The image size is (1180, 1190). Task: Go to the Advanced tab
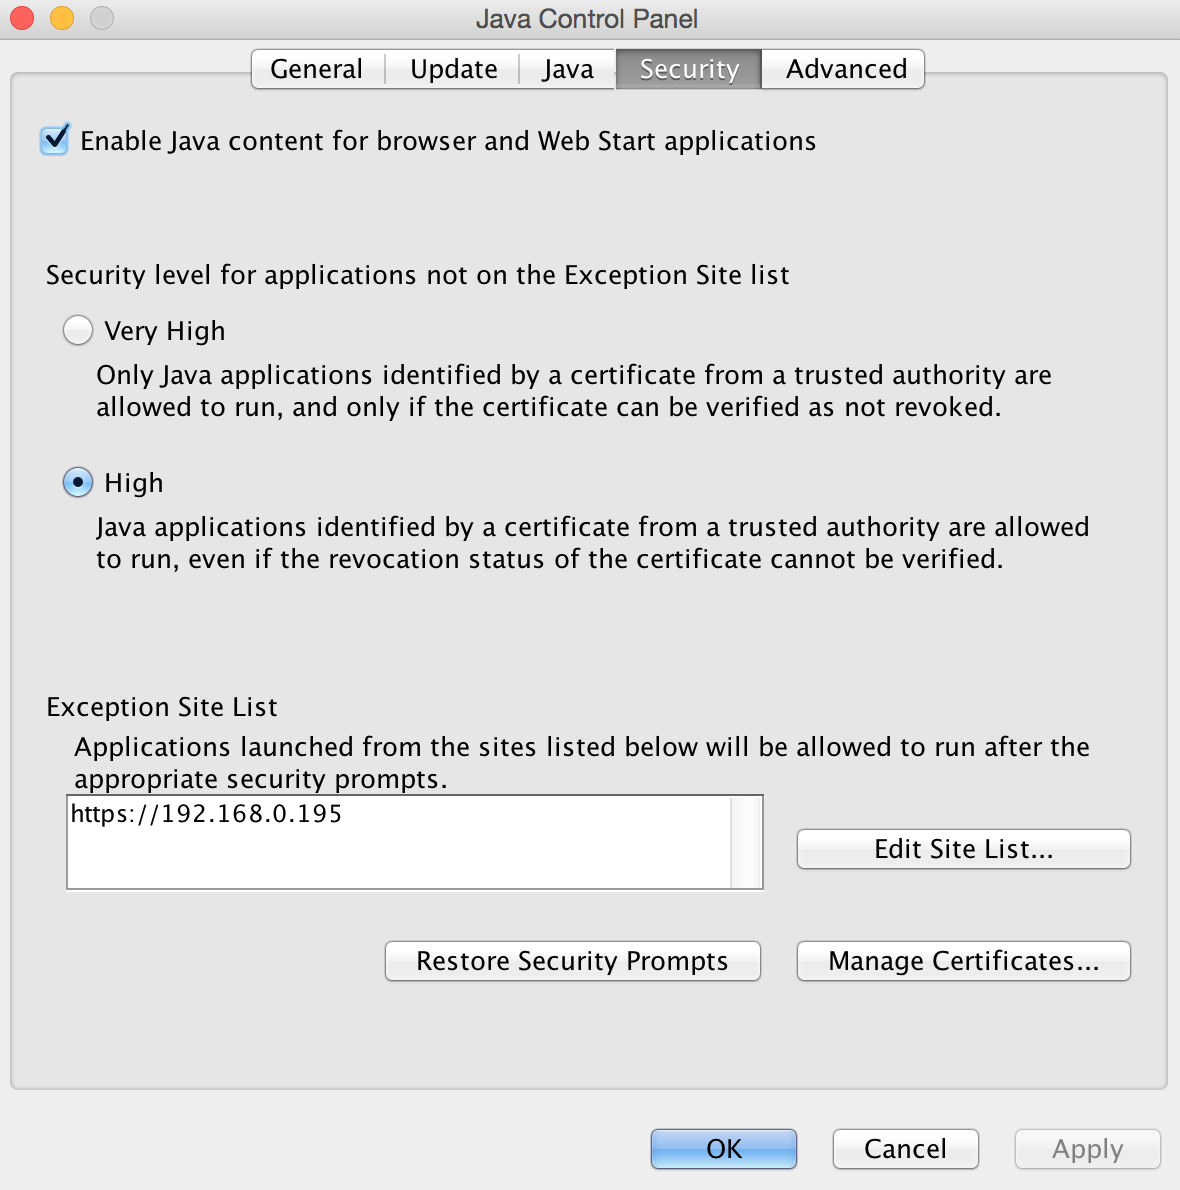click(845, 69)
